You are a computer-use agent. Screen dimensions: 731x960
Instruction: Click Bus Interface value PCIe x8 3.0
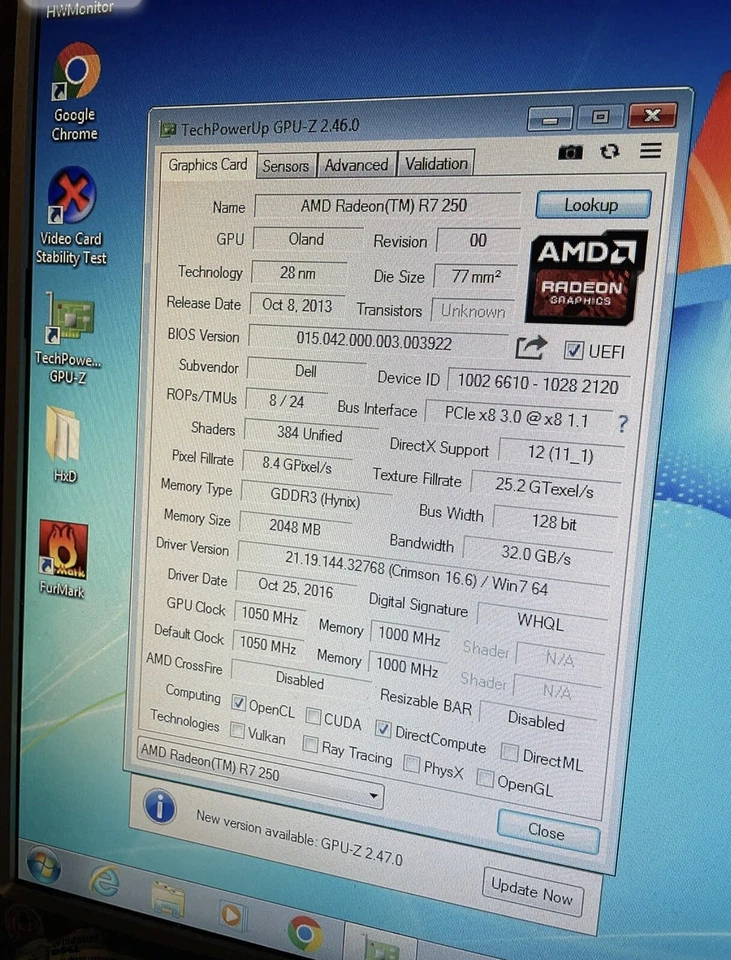(517, 418)
